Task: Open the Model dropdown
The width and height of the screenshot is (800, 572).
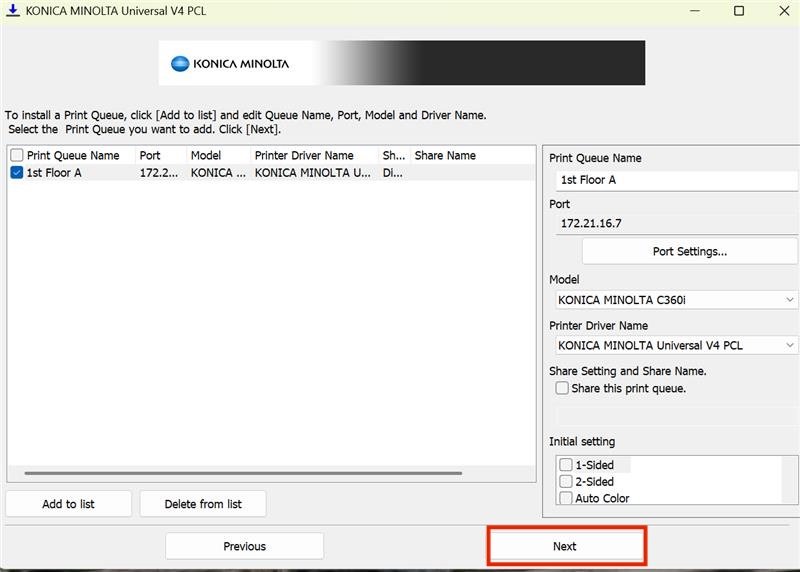Action: tap(676, 300)
